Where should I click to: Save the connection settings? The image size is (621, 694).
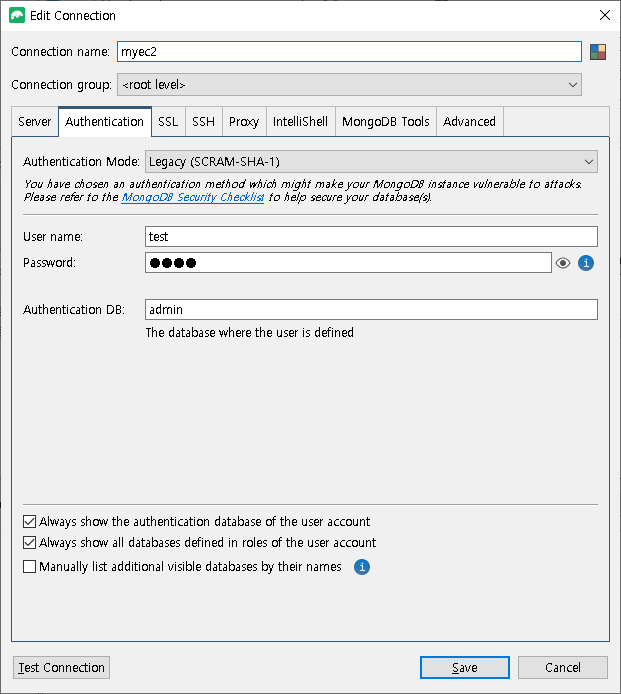tap(465, 667)
